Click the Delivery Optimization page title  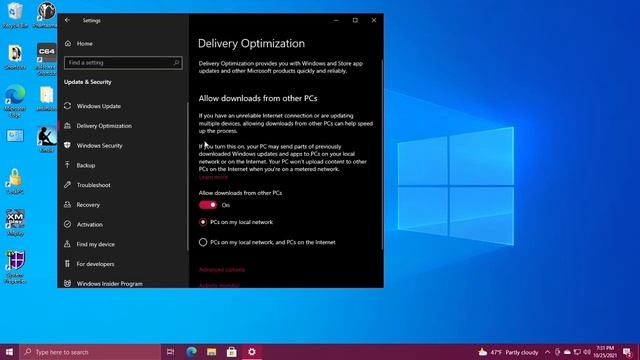pos(251,43)
